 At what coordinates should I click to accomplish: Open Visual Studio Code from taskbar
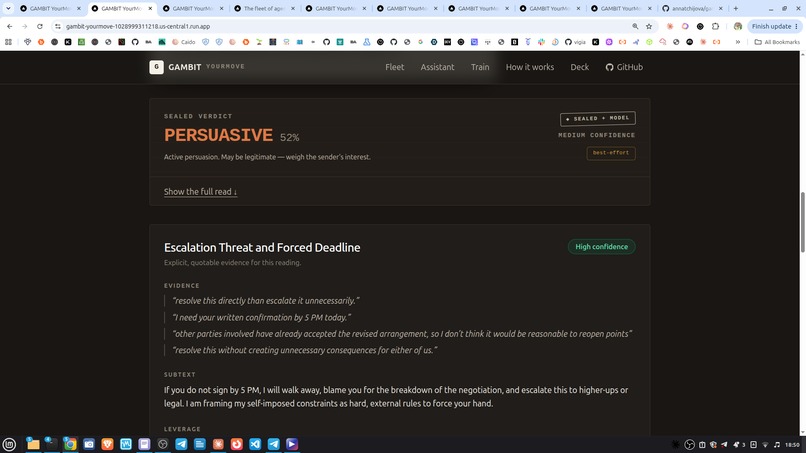point(255,444)
